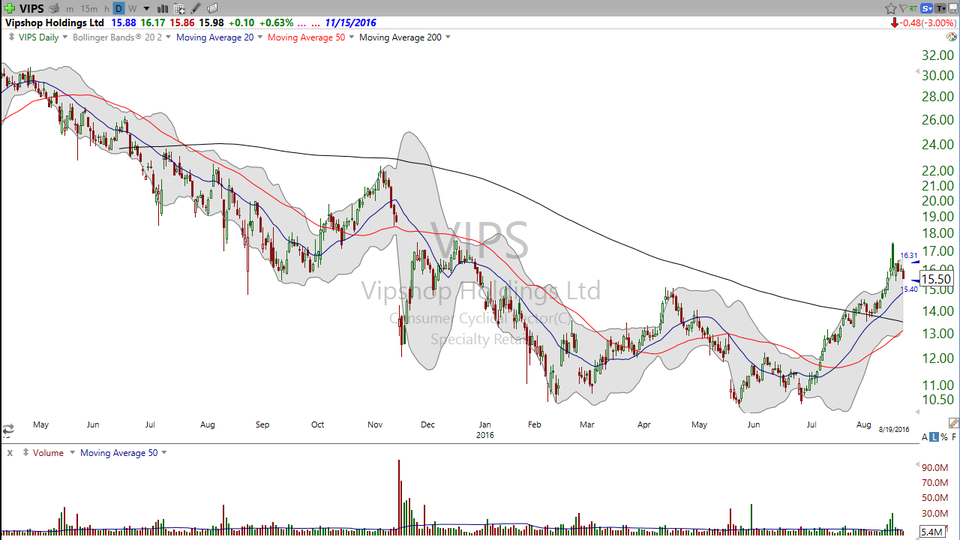This screenshot has width=960, height=540.
Task: Click the add indicator grid icon
Action: point(179,9)
